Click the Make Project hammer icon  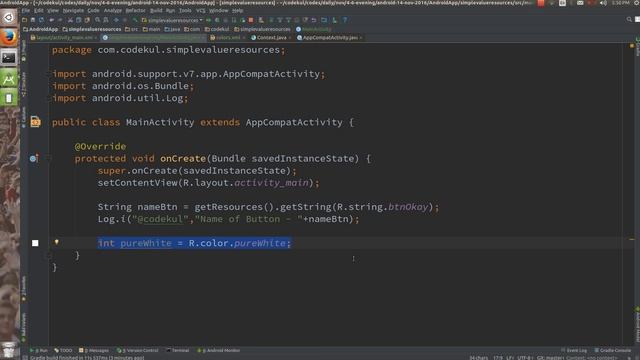[x=135, y=20]
